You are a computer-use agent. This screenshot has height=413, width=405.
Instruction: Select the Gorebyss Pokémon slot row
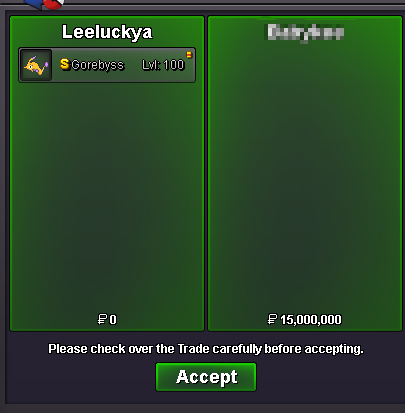tap(107, 65)
